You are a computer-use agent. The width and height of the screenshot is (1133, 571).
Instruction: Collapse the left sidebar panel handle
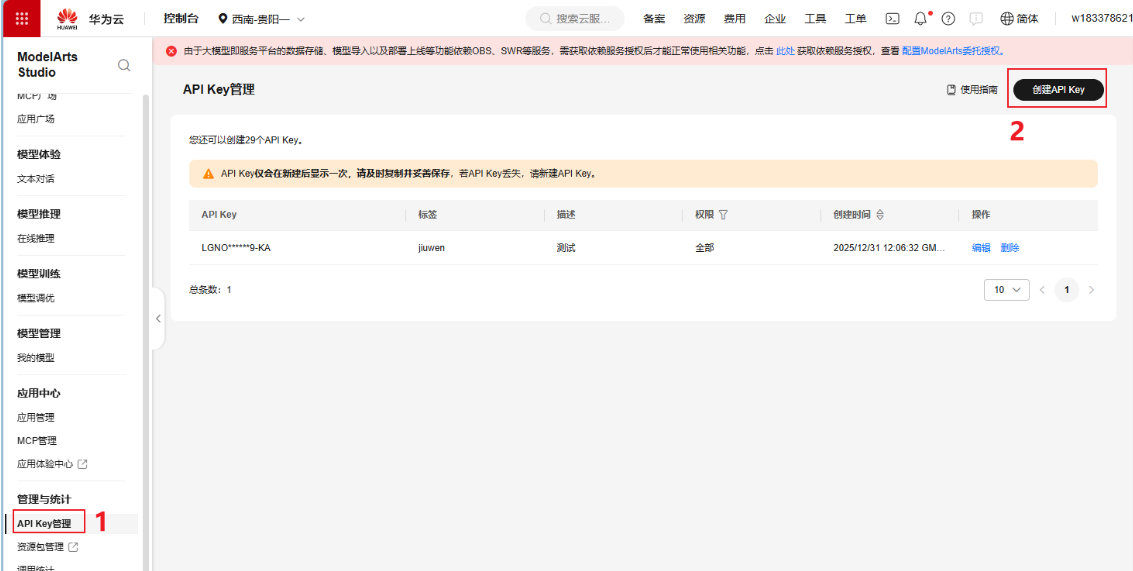pyautogui.click(x=158, y=318)
